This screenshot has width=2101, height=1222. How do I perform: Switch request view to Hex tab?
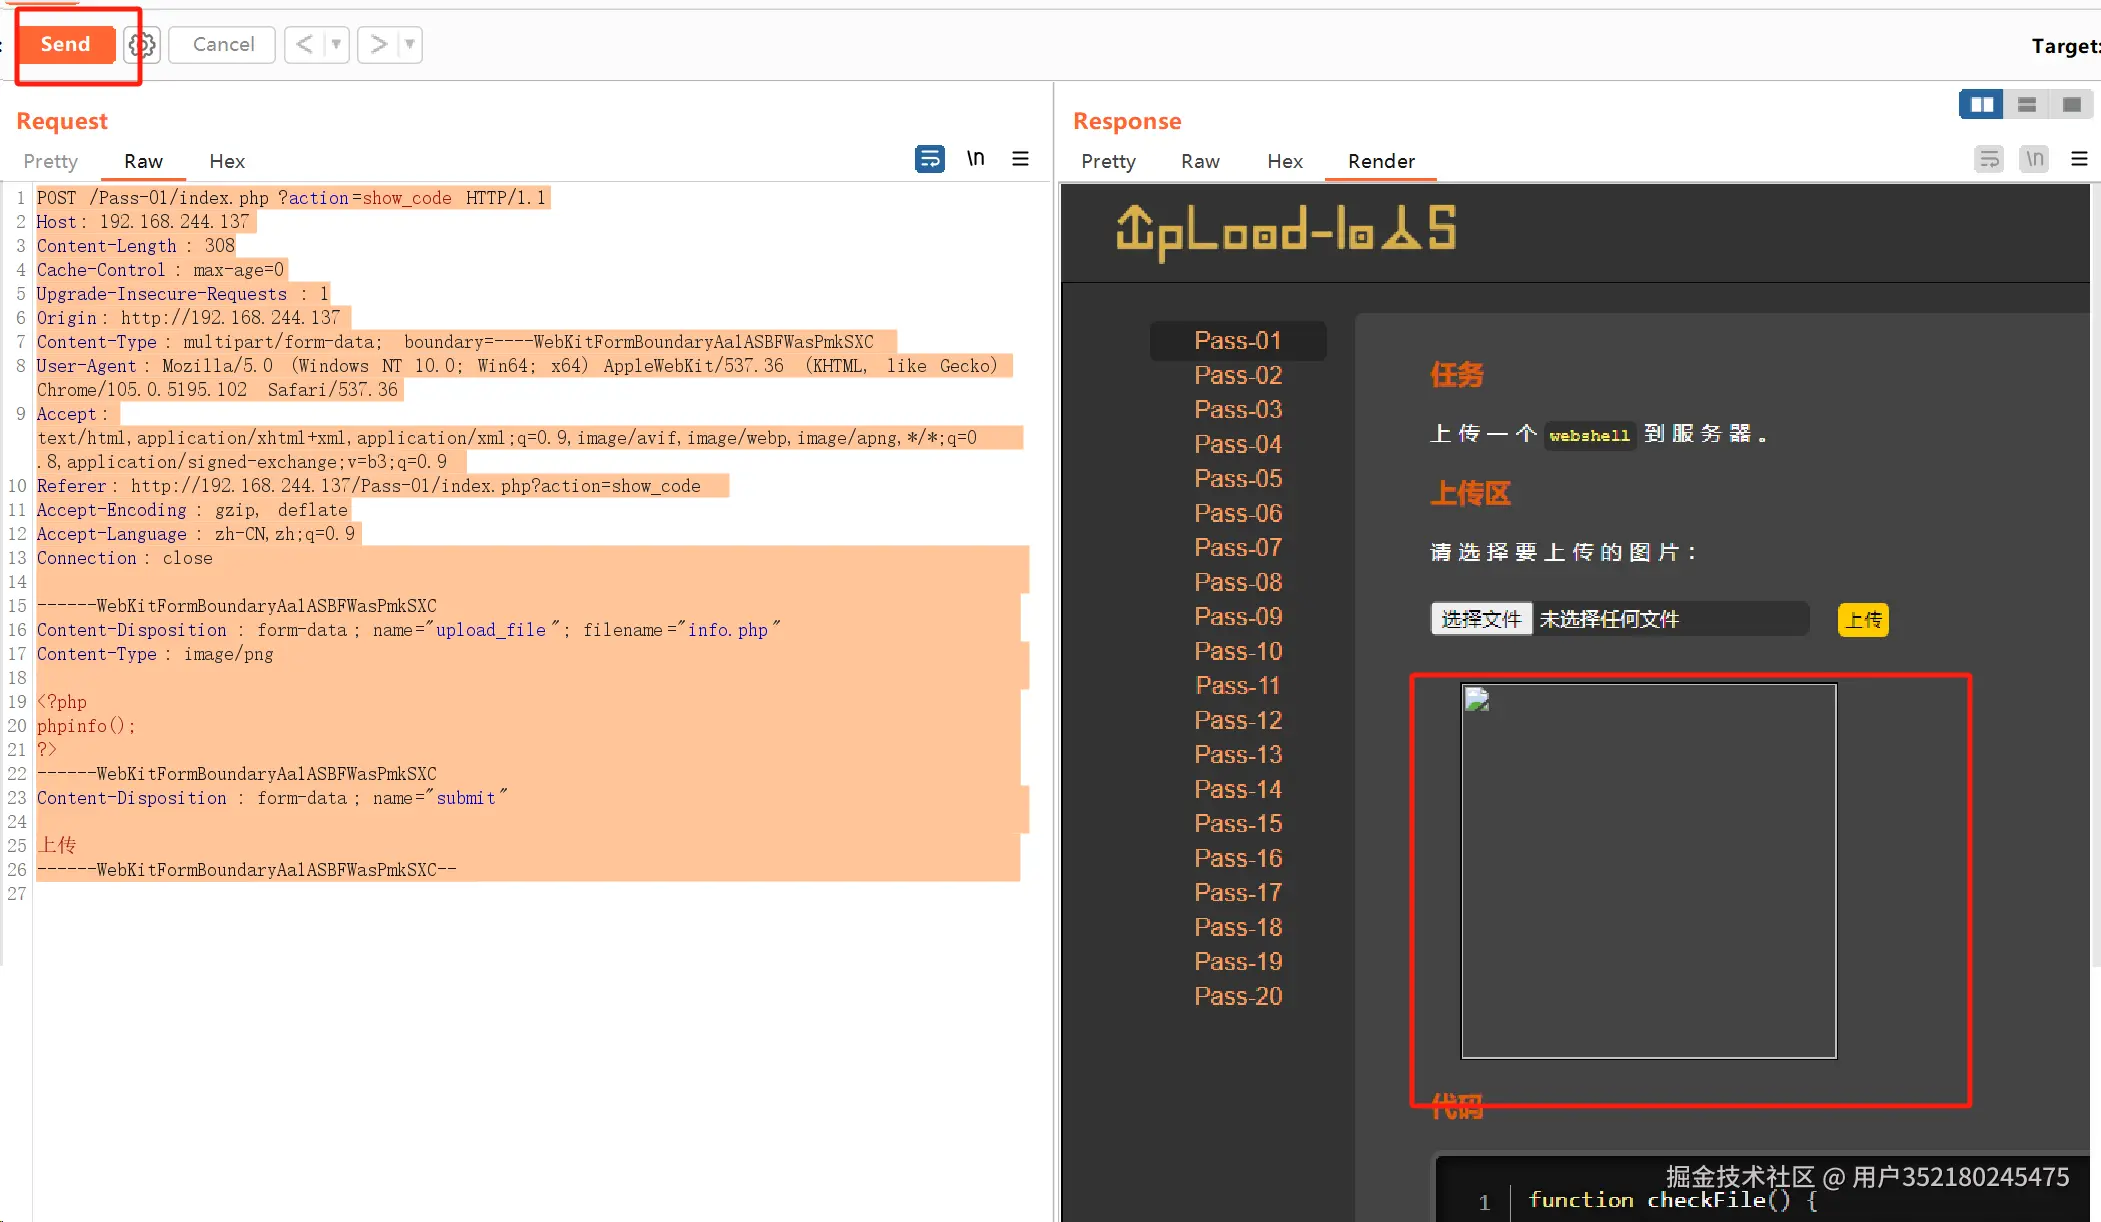point(227,161)
